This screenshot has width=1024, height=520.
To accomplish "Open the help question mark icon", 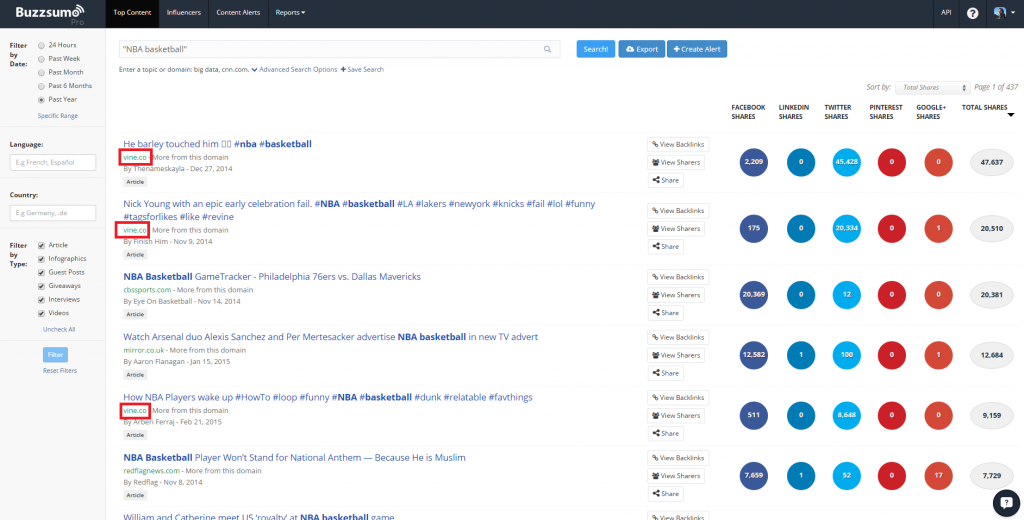I will pyautogui.click(x=972, y=13).
